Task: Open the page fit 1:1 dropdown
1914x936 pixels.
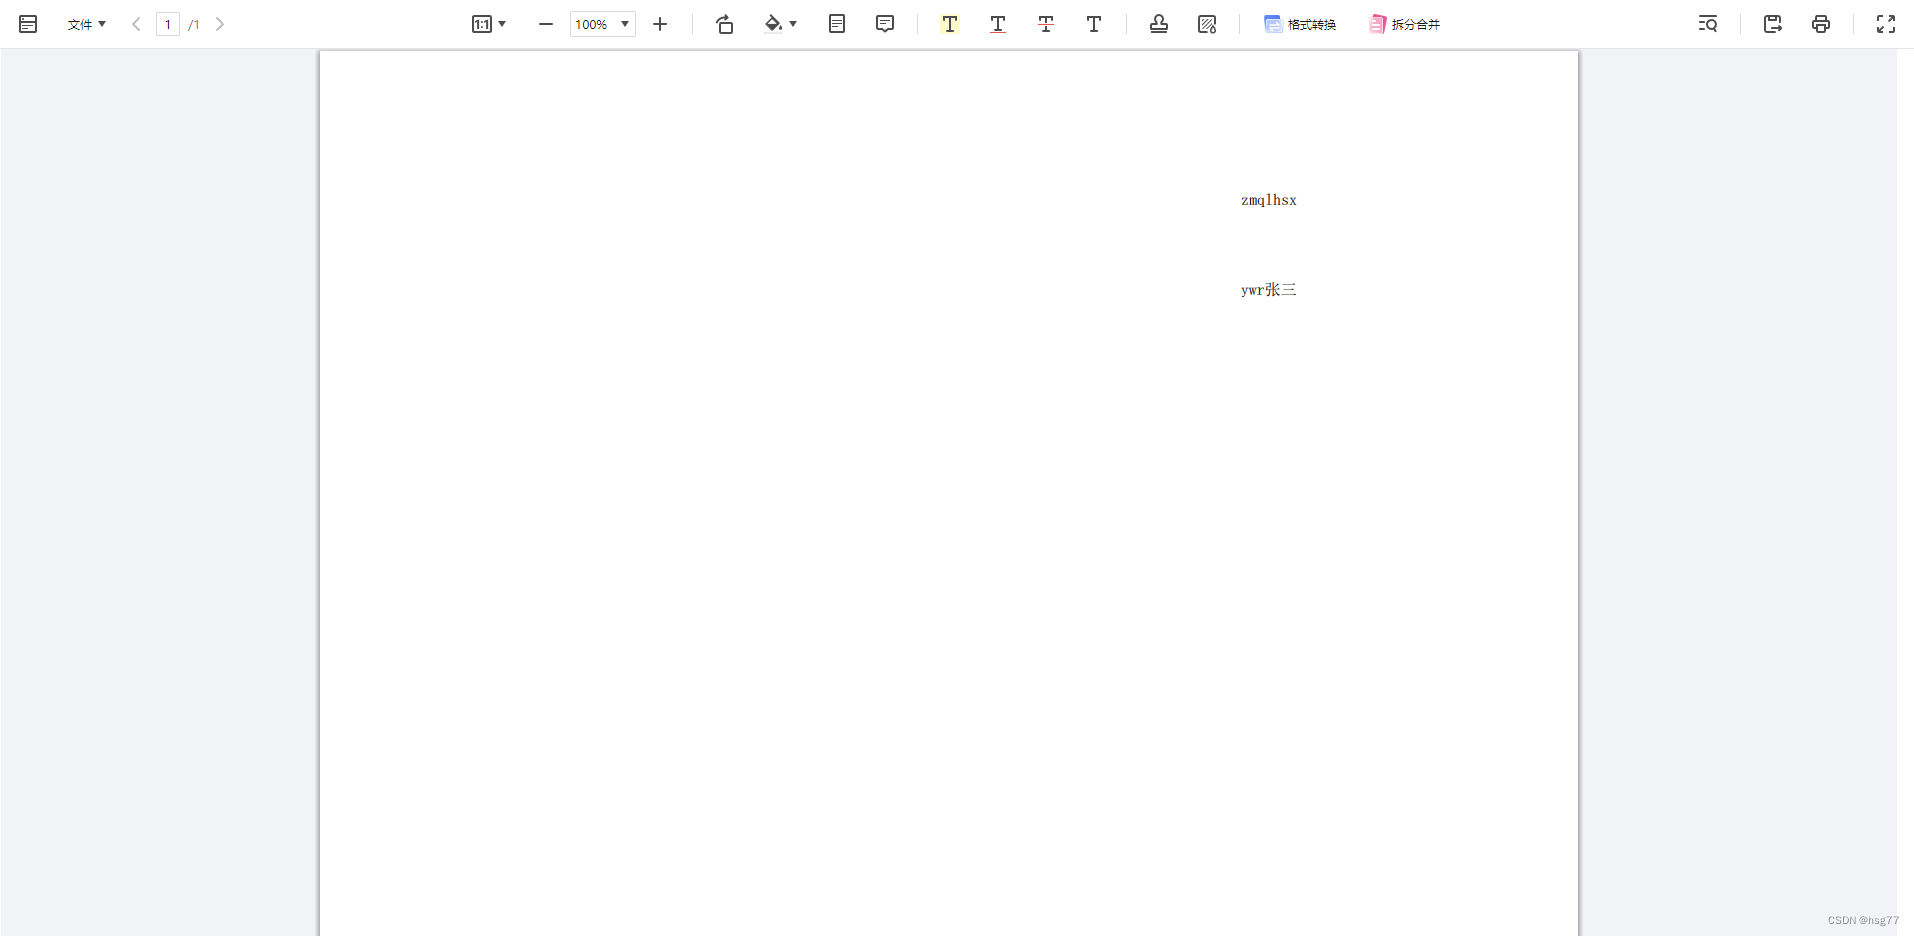Action: pos(489,23)
